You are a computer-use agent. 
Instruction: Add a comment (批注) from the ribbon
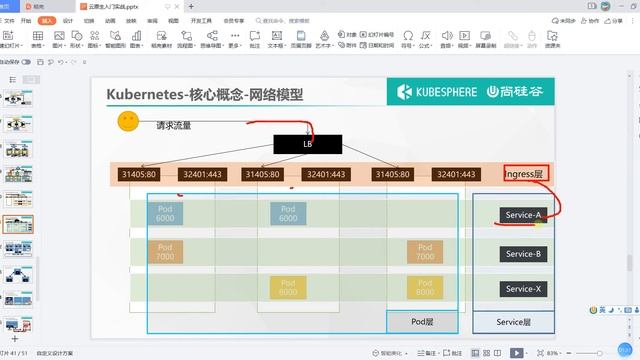(x=255, y=39)
